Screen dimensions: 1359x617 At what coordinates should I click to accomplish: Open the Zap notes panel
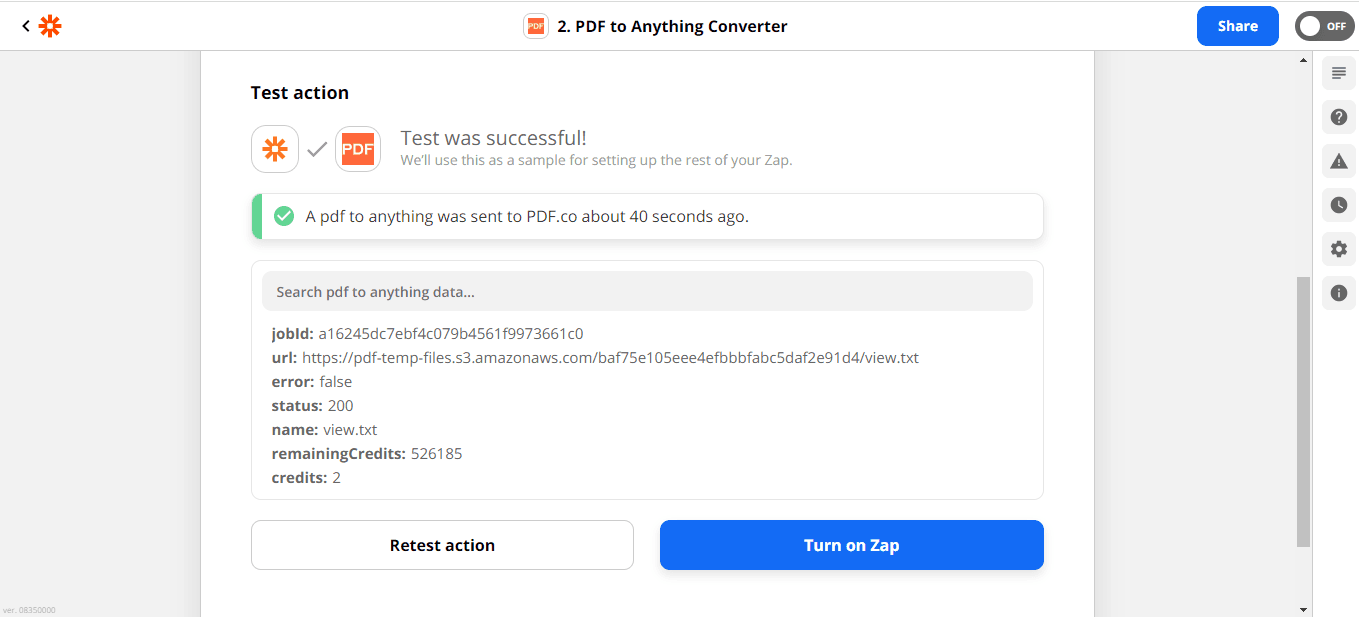point(1338,73)
